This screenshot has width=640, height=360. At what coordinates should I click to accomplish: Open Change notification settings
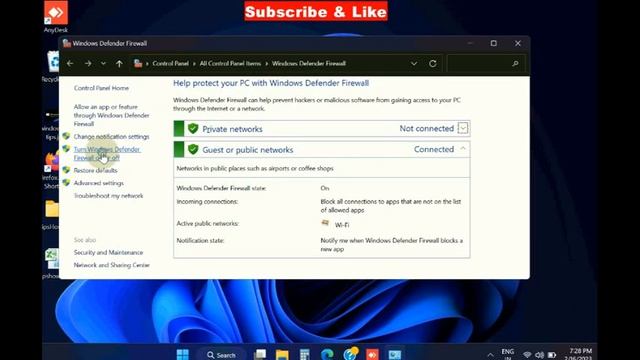pos(111,137)
